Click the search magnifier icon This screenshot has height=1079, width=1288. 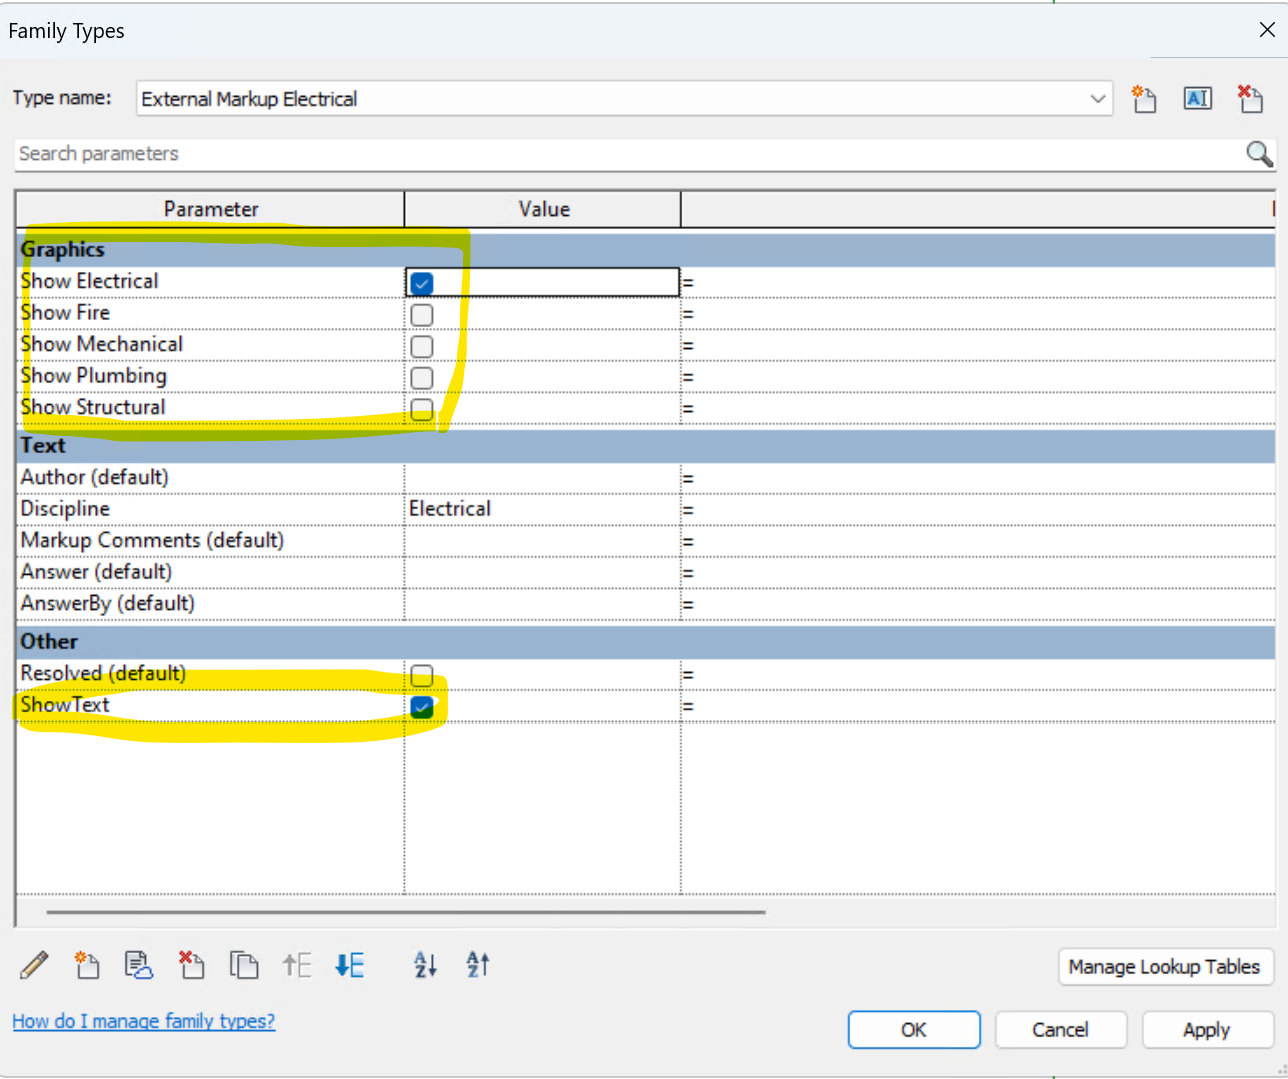pos(1258,154)
